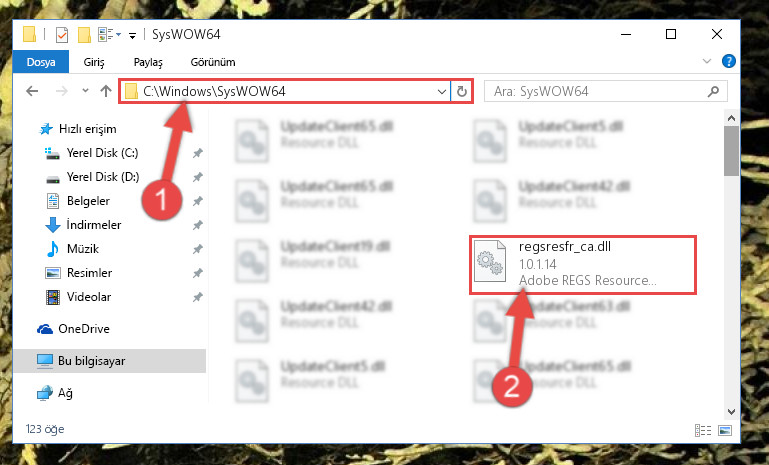The width and height of the screenshot is (769, 465).
Task: Click the Properties checkmark icon in the title bar
Action: tap(62, 35)
